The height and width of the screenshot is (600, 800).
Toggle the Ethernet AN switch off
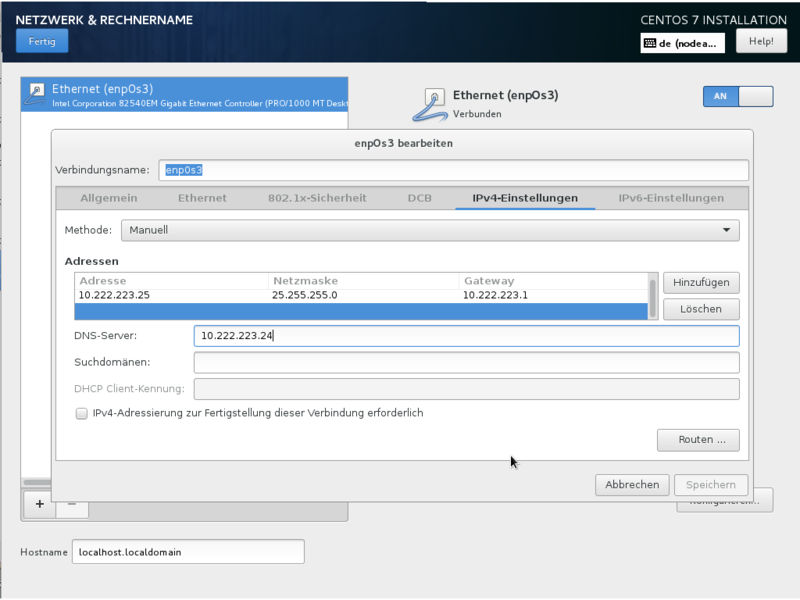click(x=738, y=96)
